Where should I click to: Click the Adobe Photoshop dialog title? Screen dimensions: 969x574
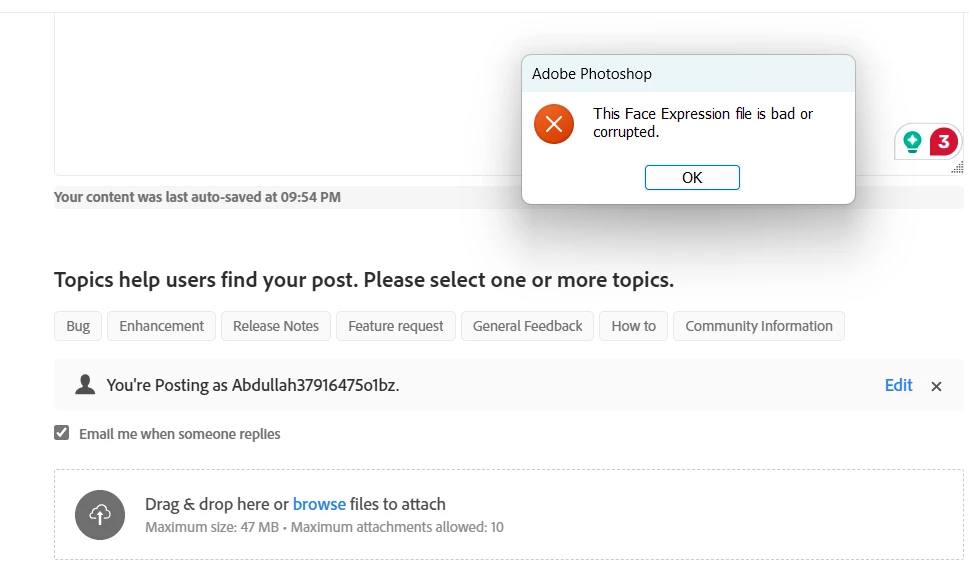(x=591, y=74)
